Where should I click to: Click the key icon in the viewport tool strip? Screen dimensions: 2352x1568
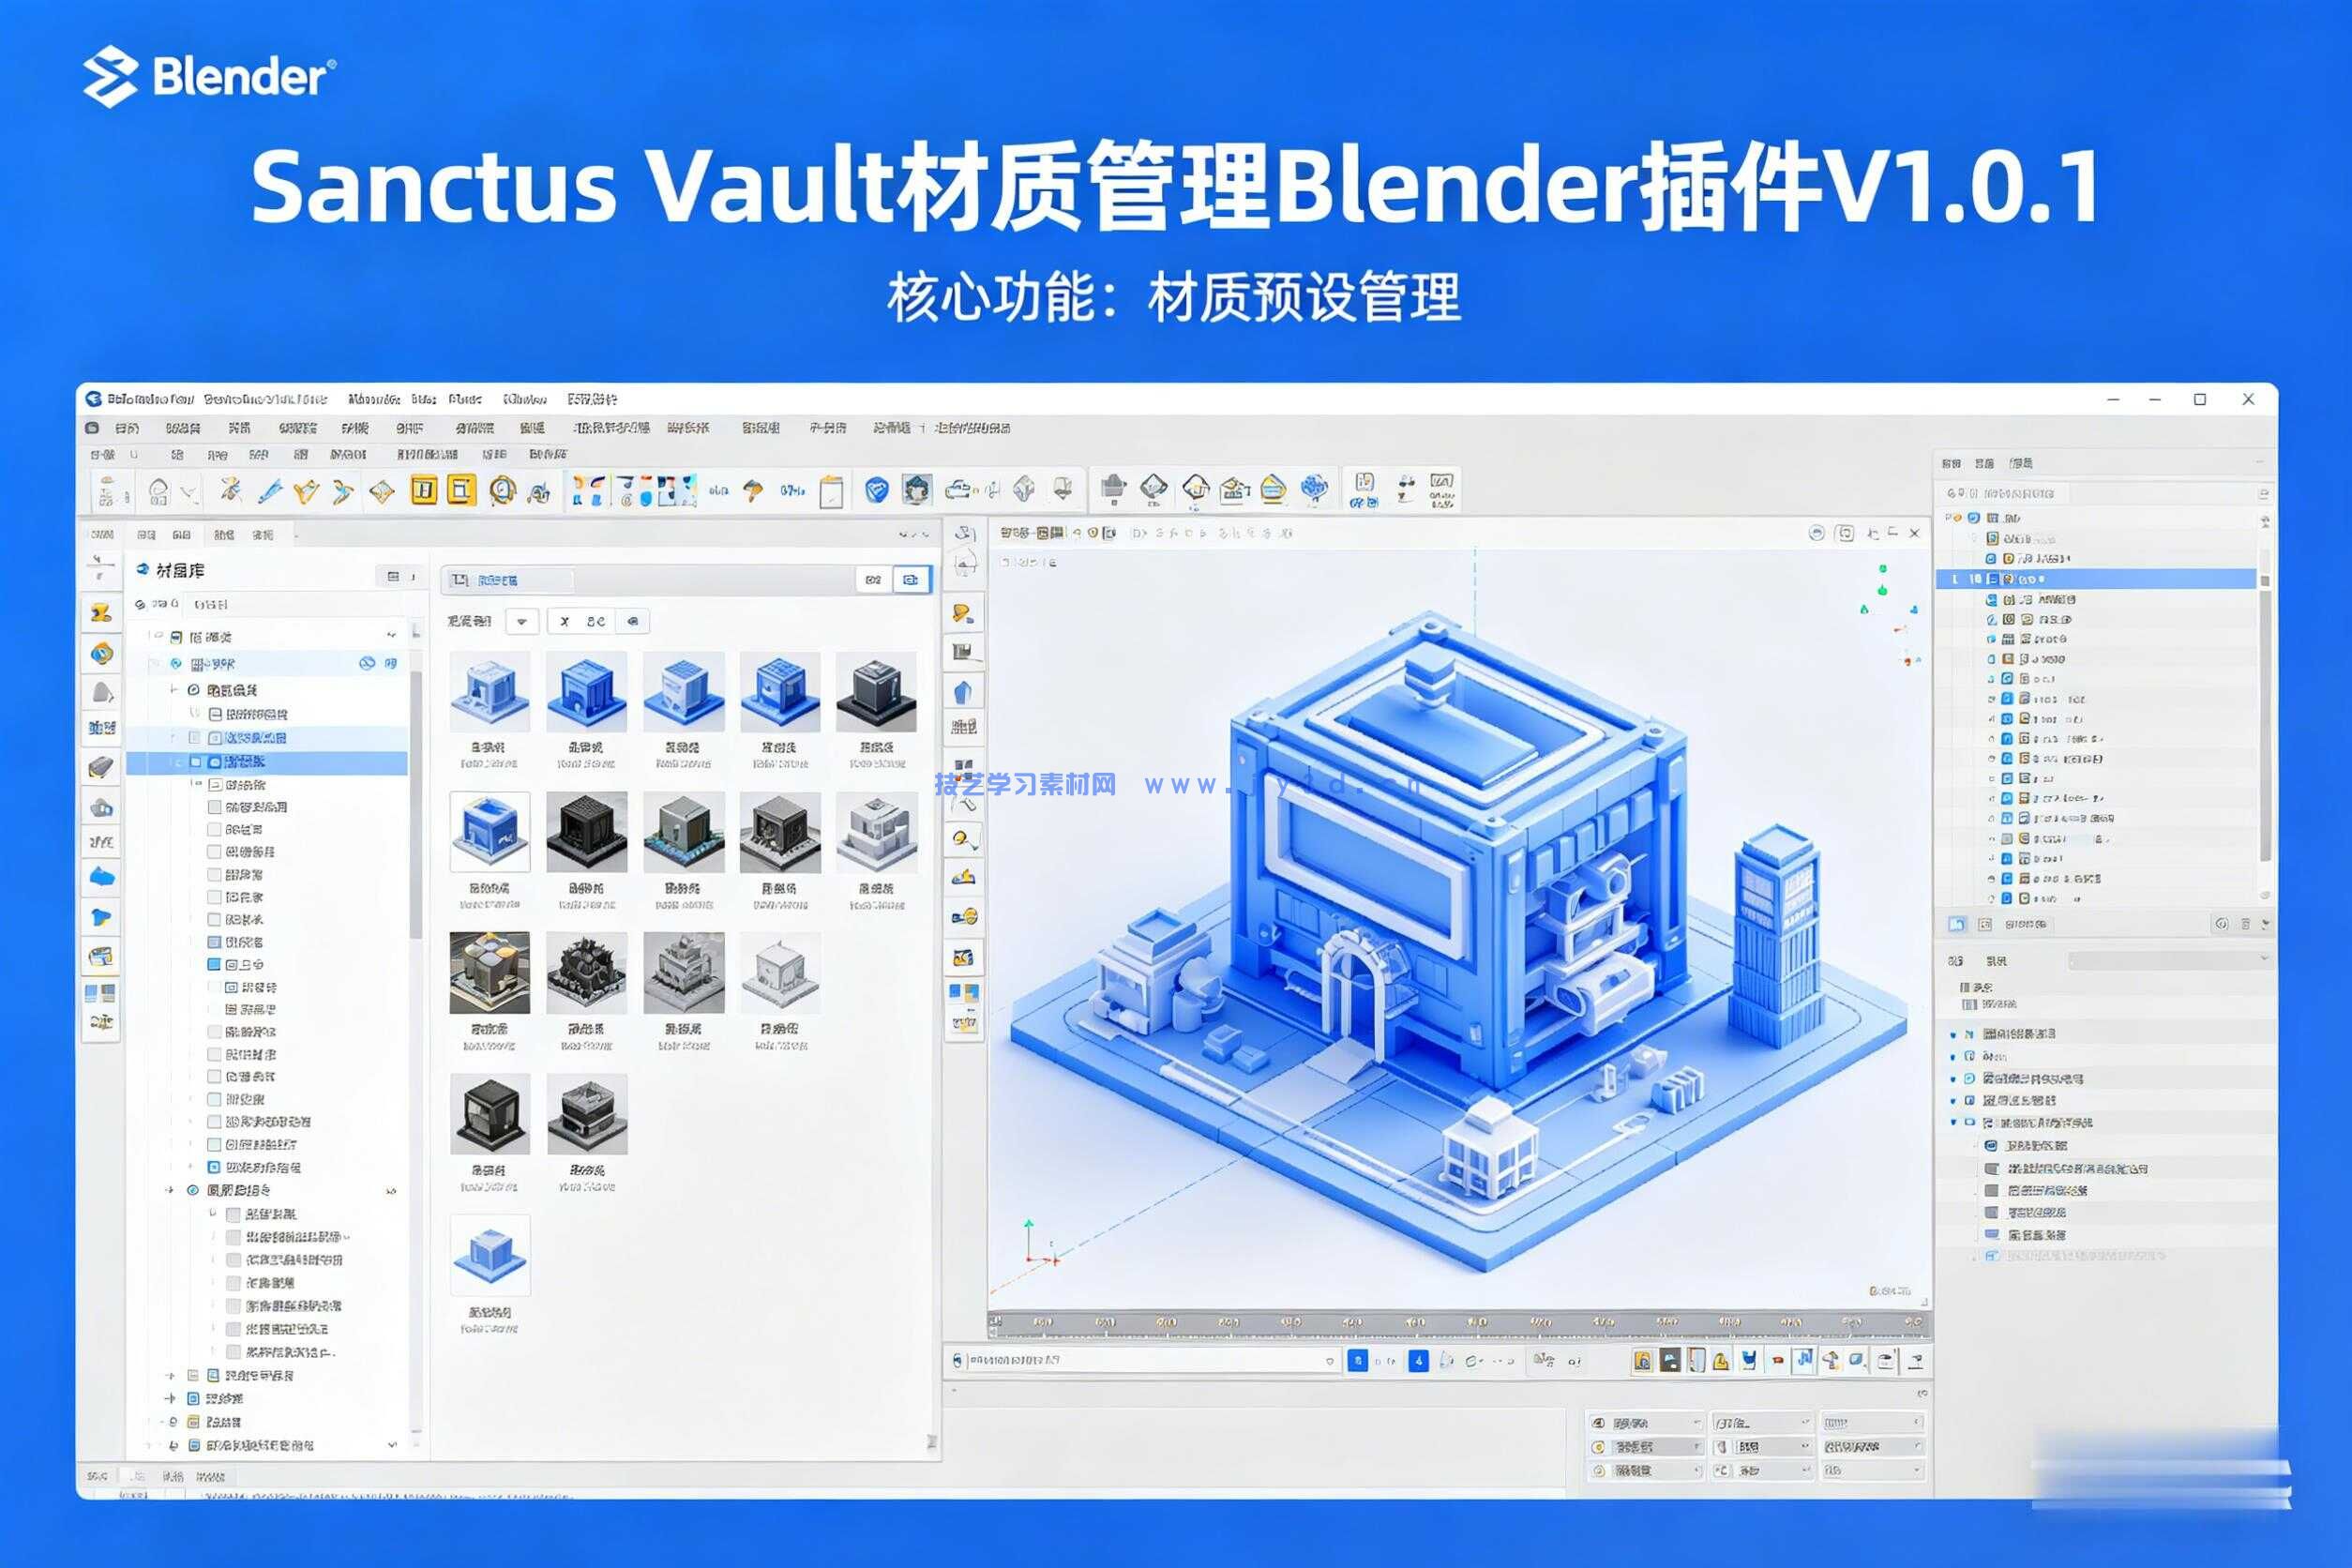pos(964,916)
